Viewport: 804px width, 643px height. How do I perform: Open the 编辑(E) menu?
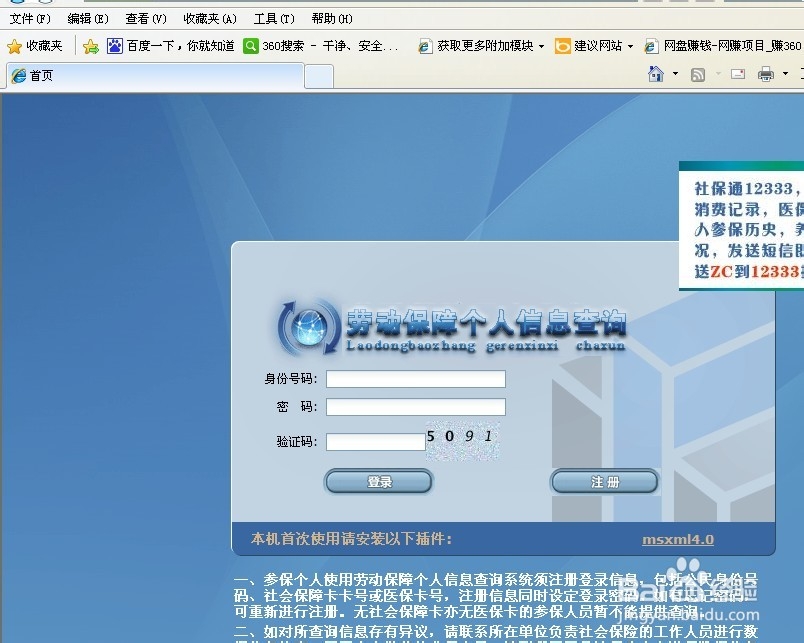tap(88, 19)
